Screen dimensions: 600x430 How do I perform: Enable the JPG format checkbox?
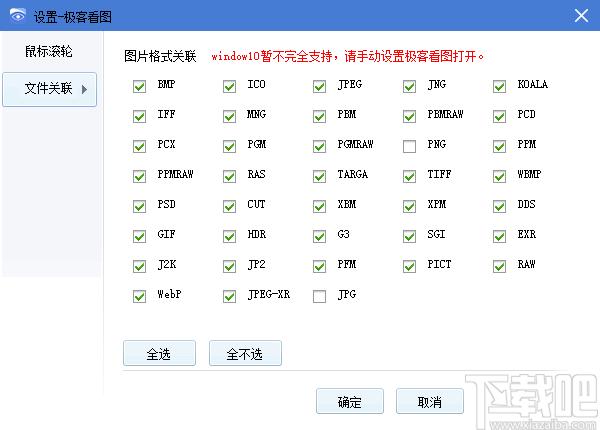click(x=319, y=296)
